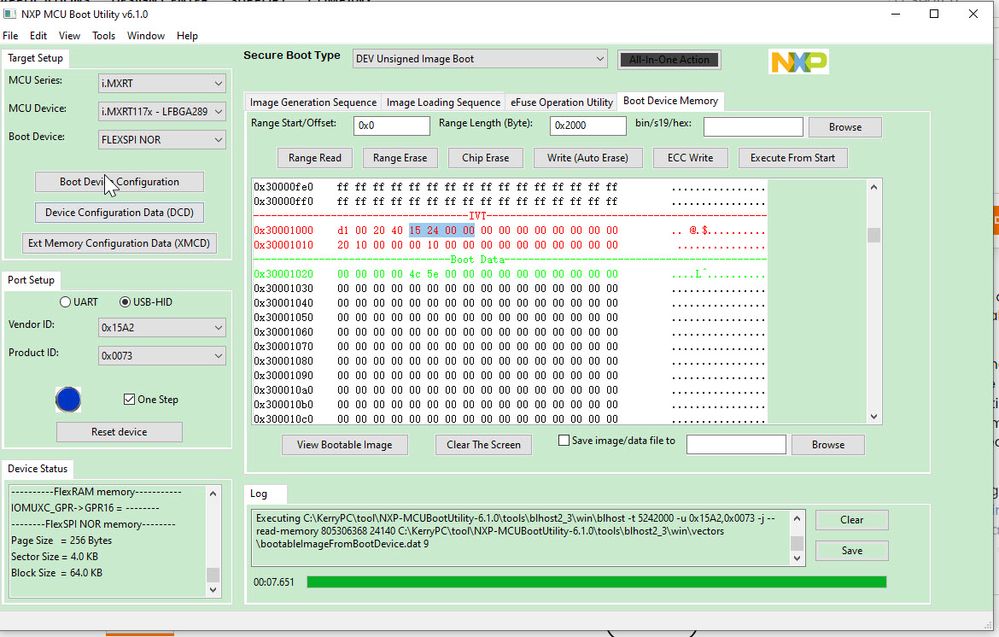Click the Block Size = 64.0 KB line

(57, 573)
